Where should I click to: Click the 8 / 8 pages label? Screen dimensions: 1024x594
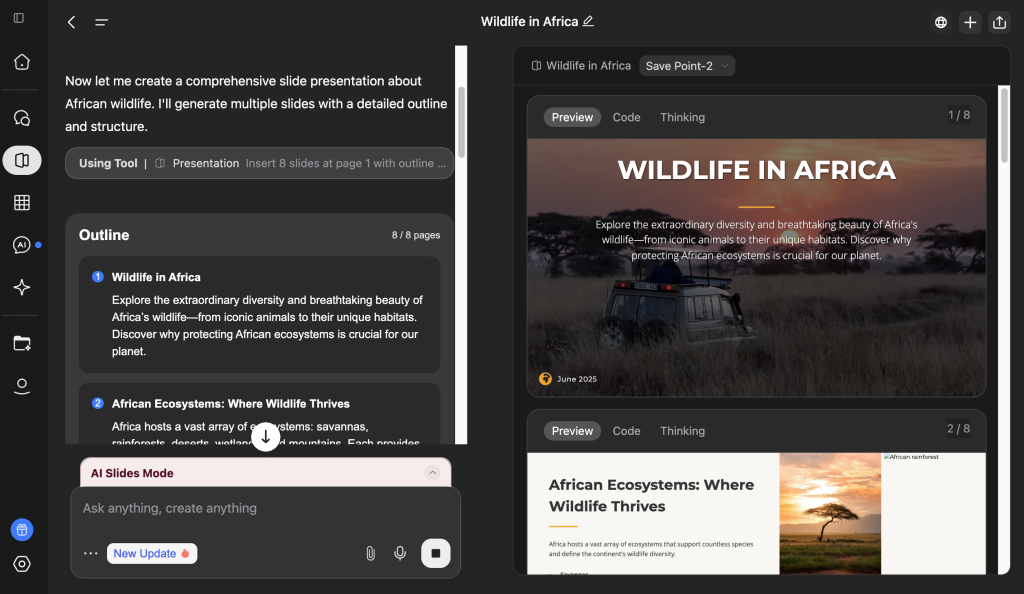click(415, 235)
